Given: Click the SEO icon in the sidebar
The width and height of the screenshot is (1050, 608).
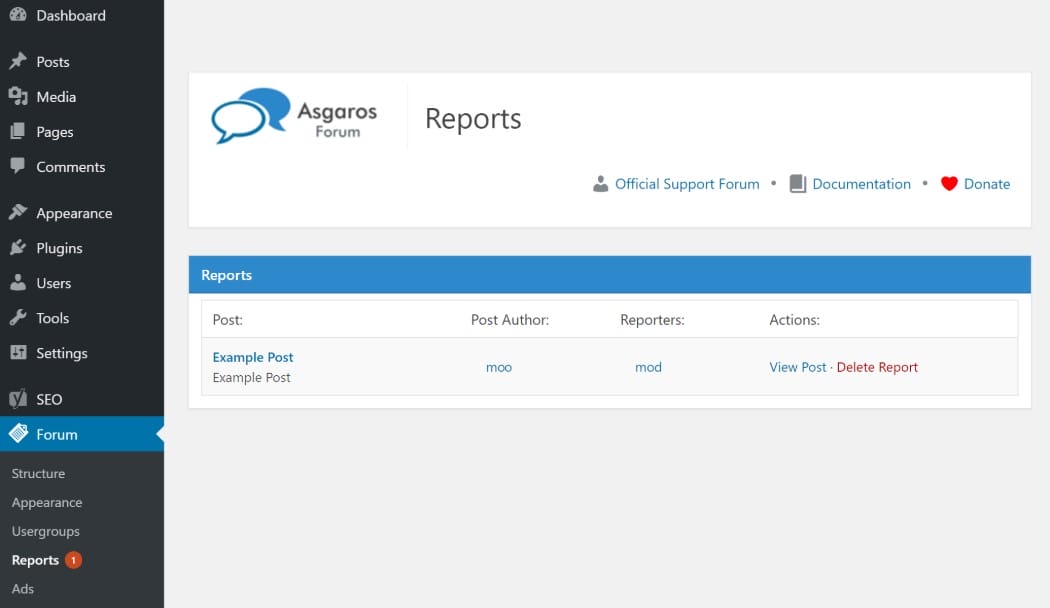Looking at the screenshot, I should pyautogui.click(x=19, y=398).
